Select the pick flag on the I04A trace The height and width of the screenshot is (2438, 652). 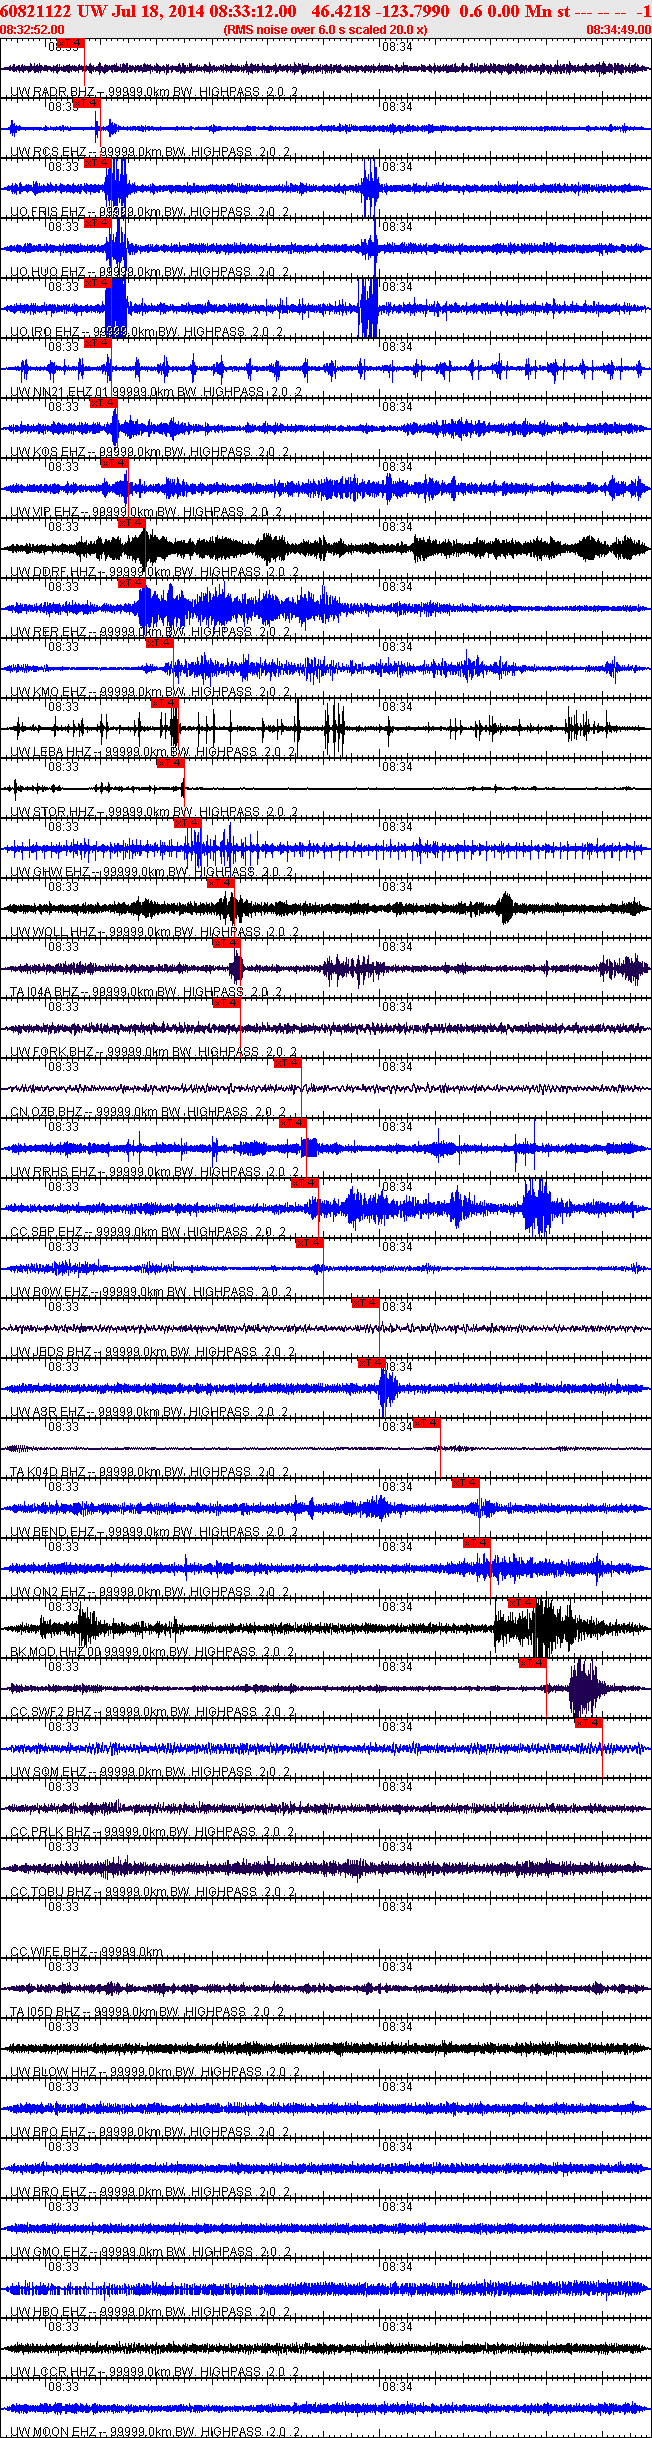[x=227, y=943]
